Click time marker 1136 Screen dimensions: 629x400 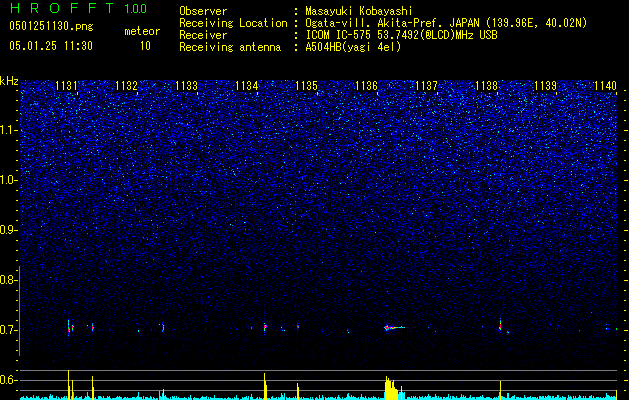click(367, 85)
